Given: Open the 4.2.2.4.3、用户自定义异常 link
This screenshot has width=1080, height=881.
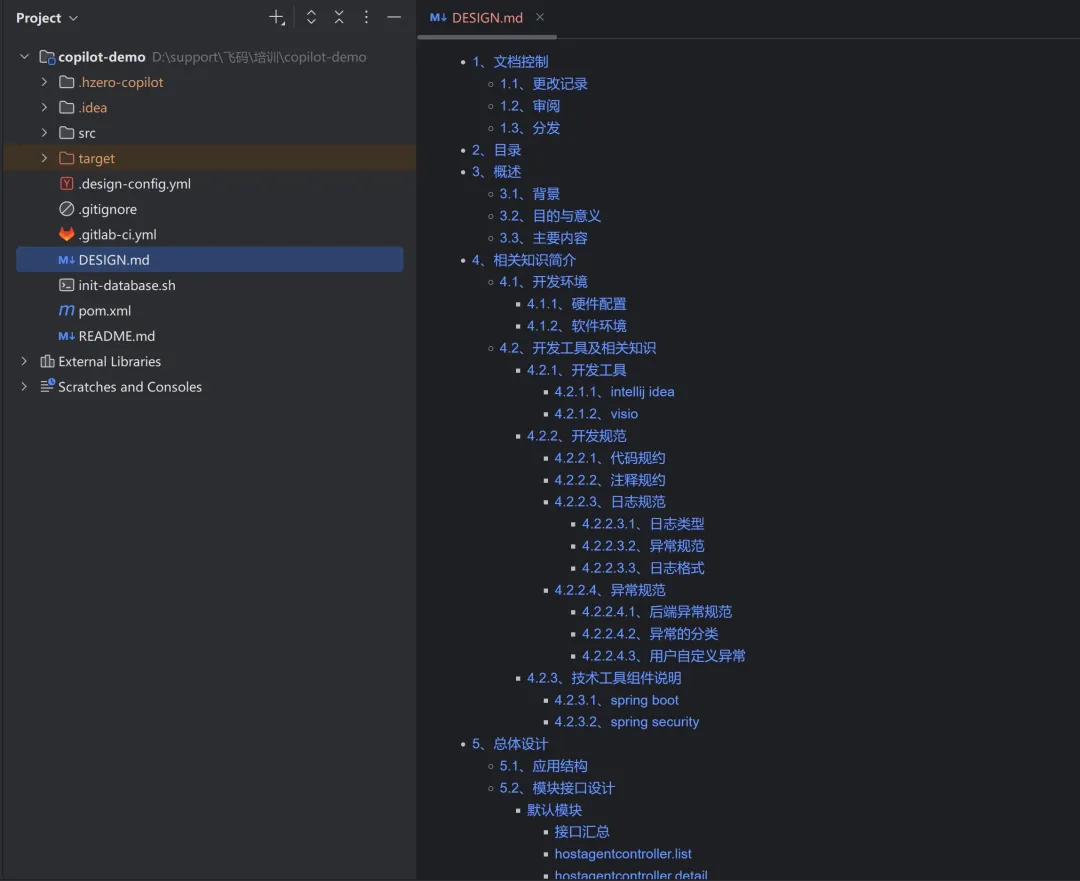Looking at the screenshot, I should [664, 656].
